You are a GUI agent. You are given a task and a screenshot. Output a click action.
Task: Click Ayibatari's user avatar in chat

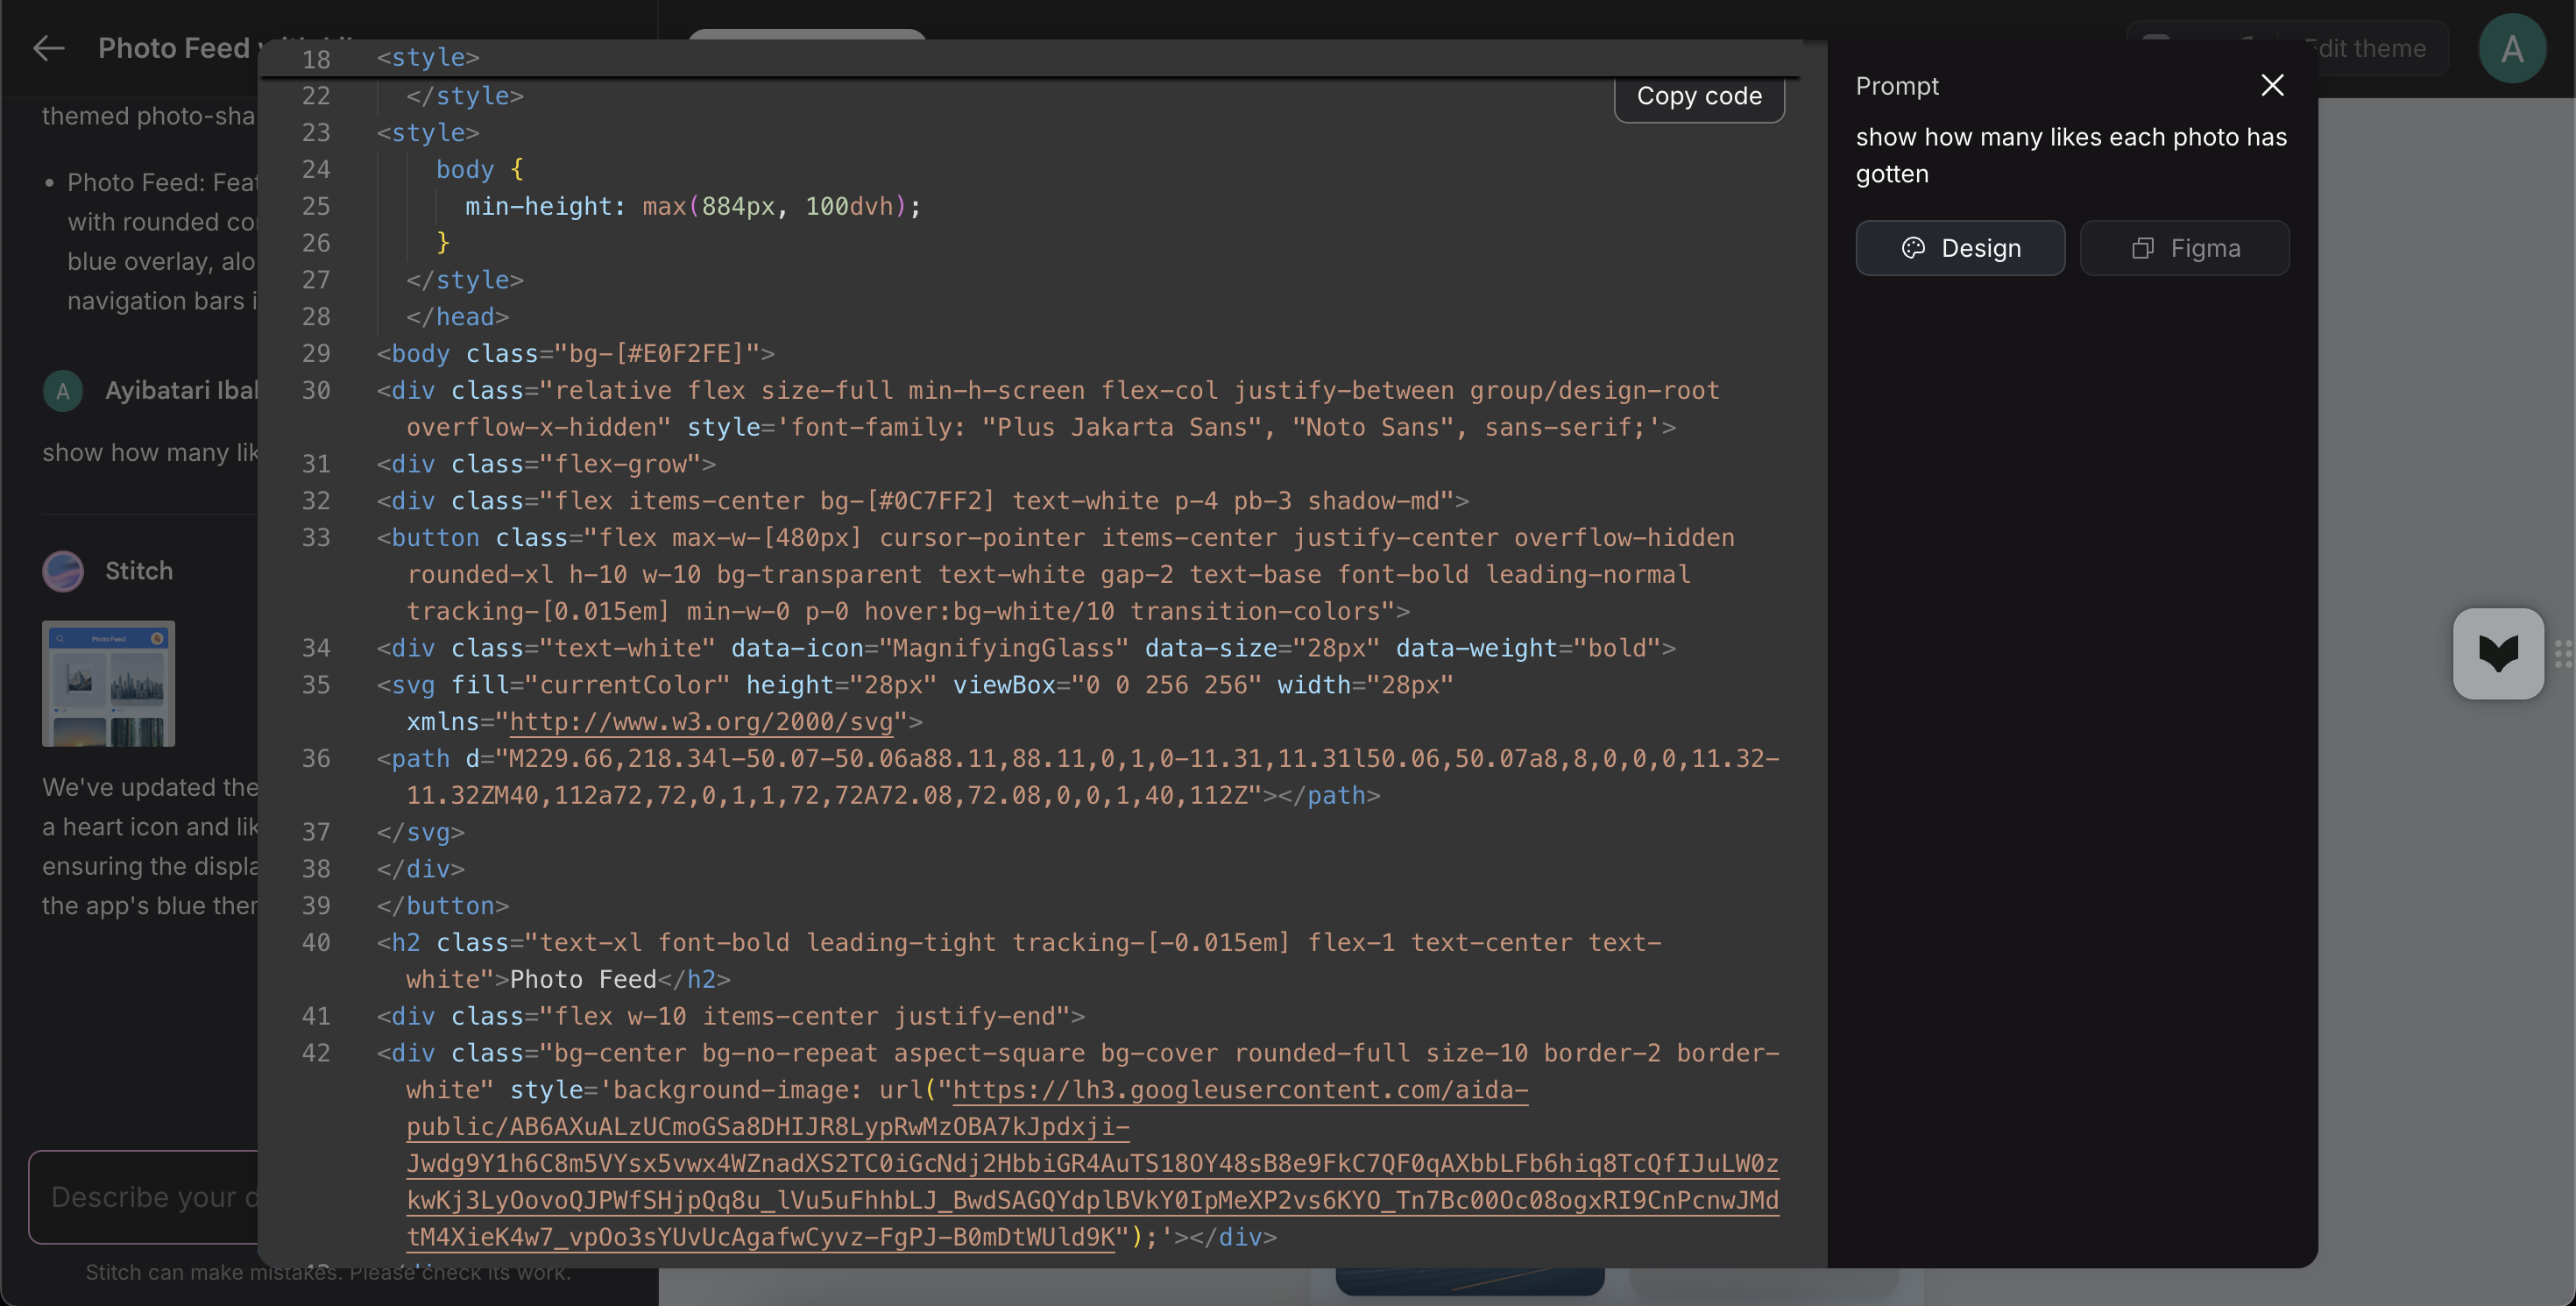tap(63, 390)
